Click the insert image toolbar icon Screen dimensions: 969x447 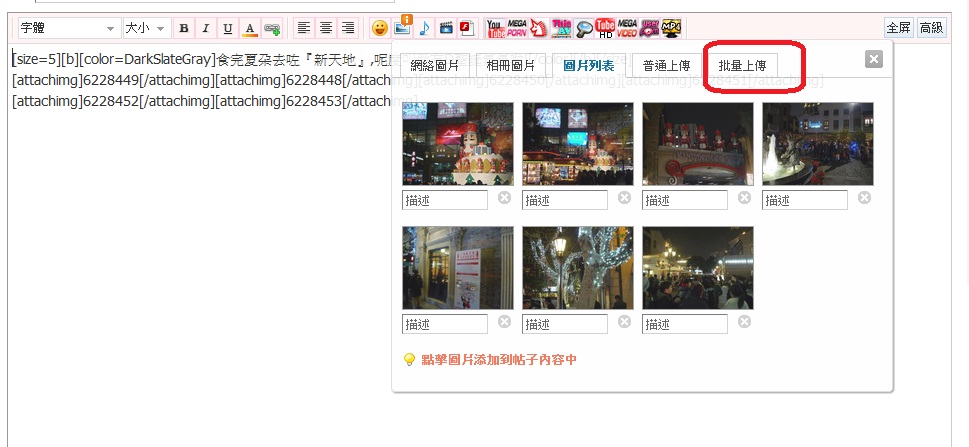(402, 28)
